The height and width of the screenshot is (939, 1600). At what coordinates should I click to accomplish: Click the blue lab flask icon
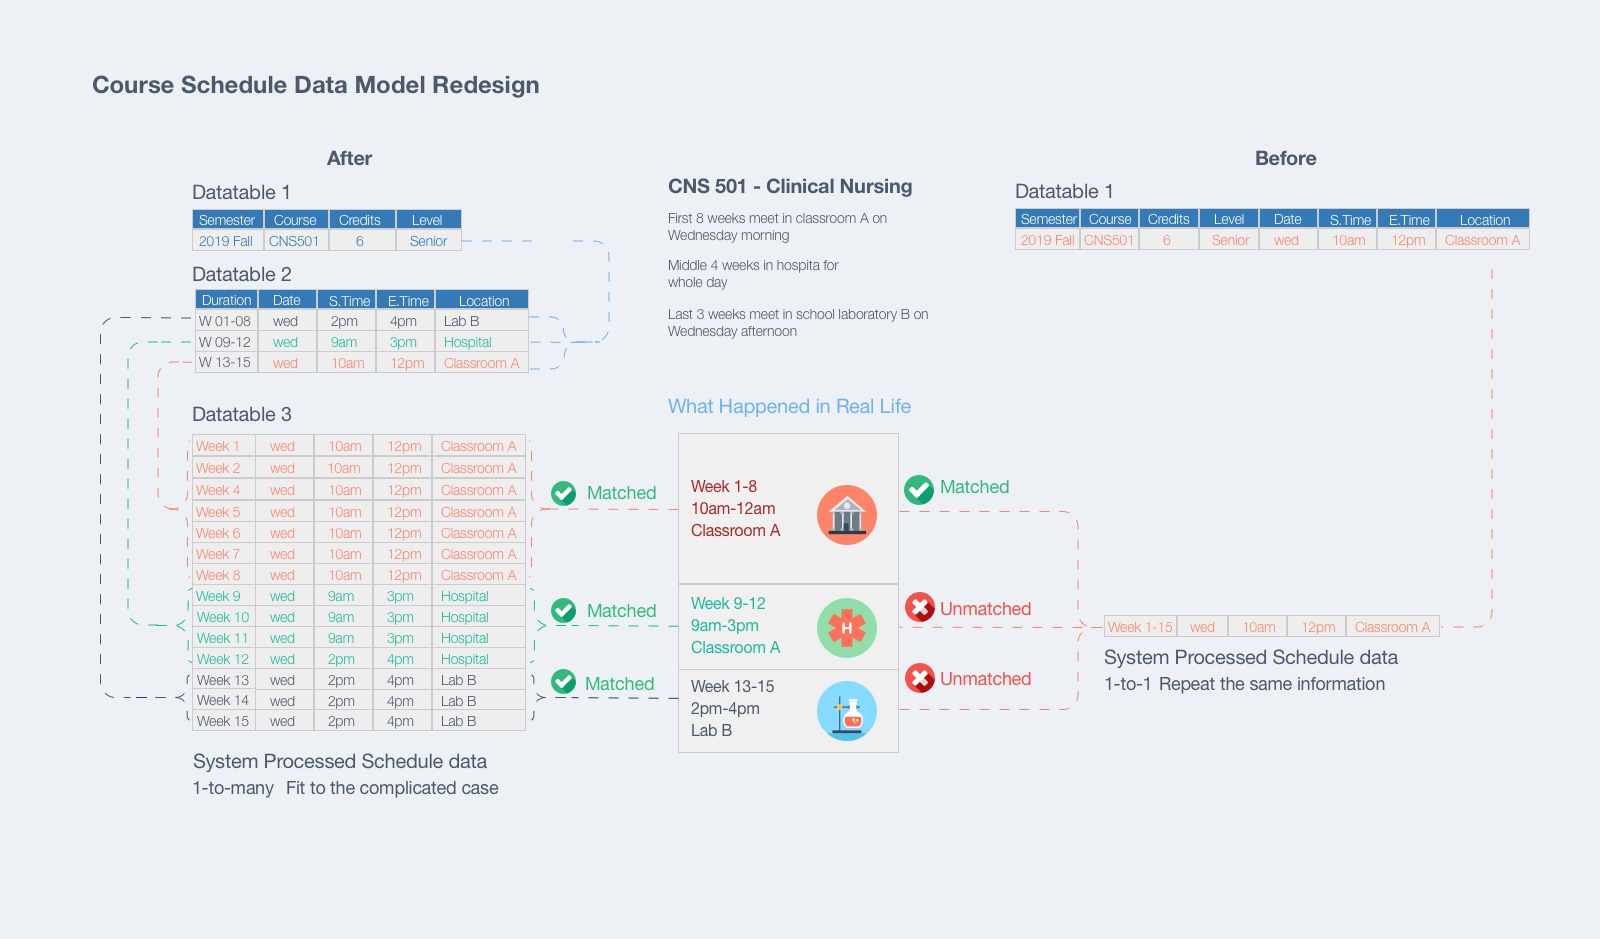(847, 711)
